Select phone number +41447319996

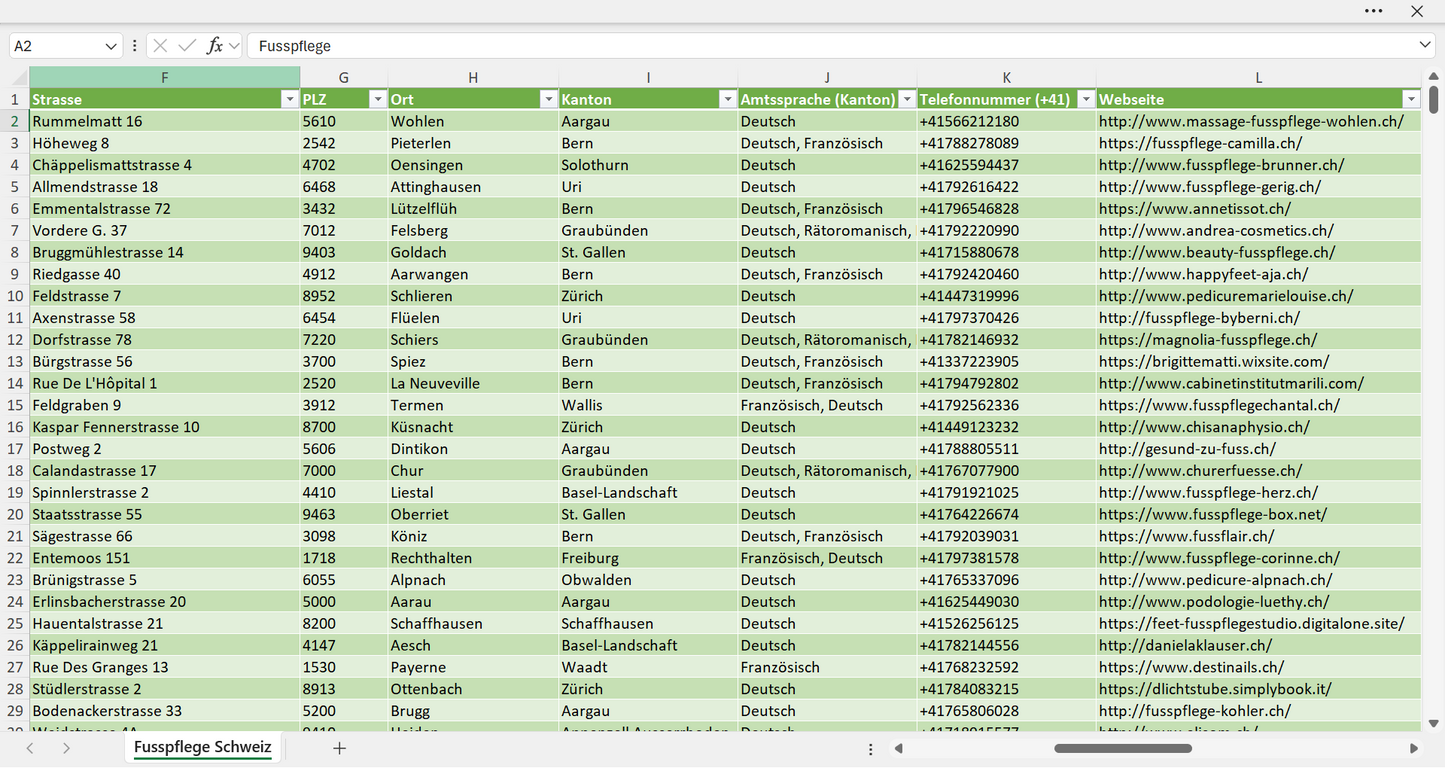(1007, 296)
